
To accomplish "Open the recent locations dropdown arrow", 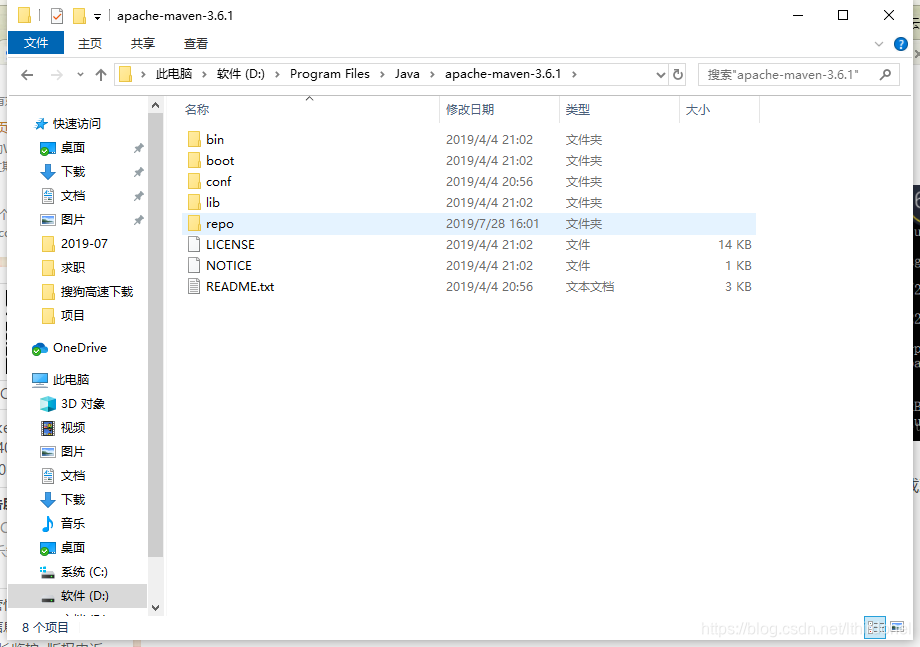I will pos(80,74).
